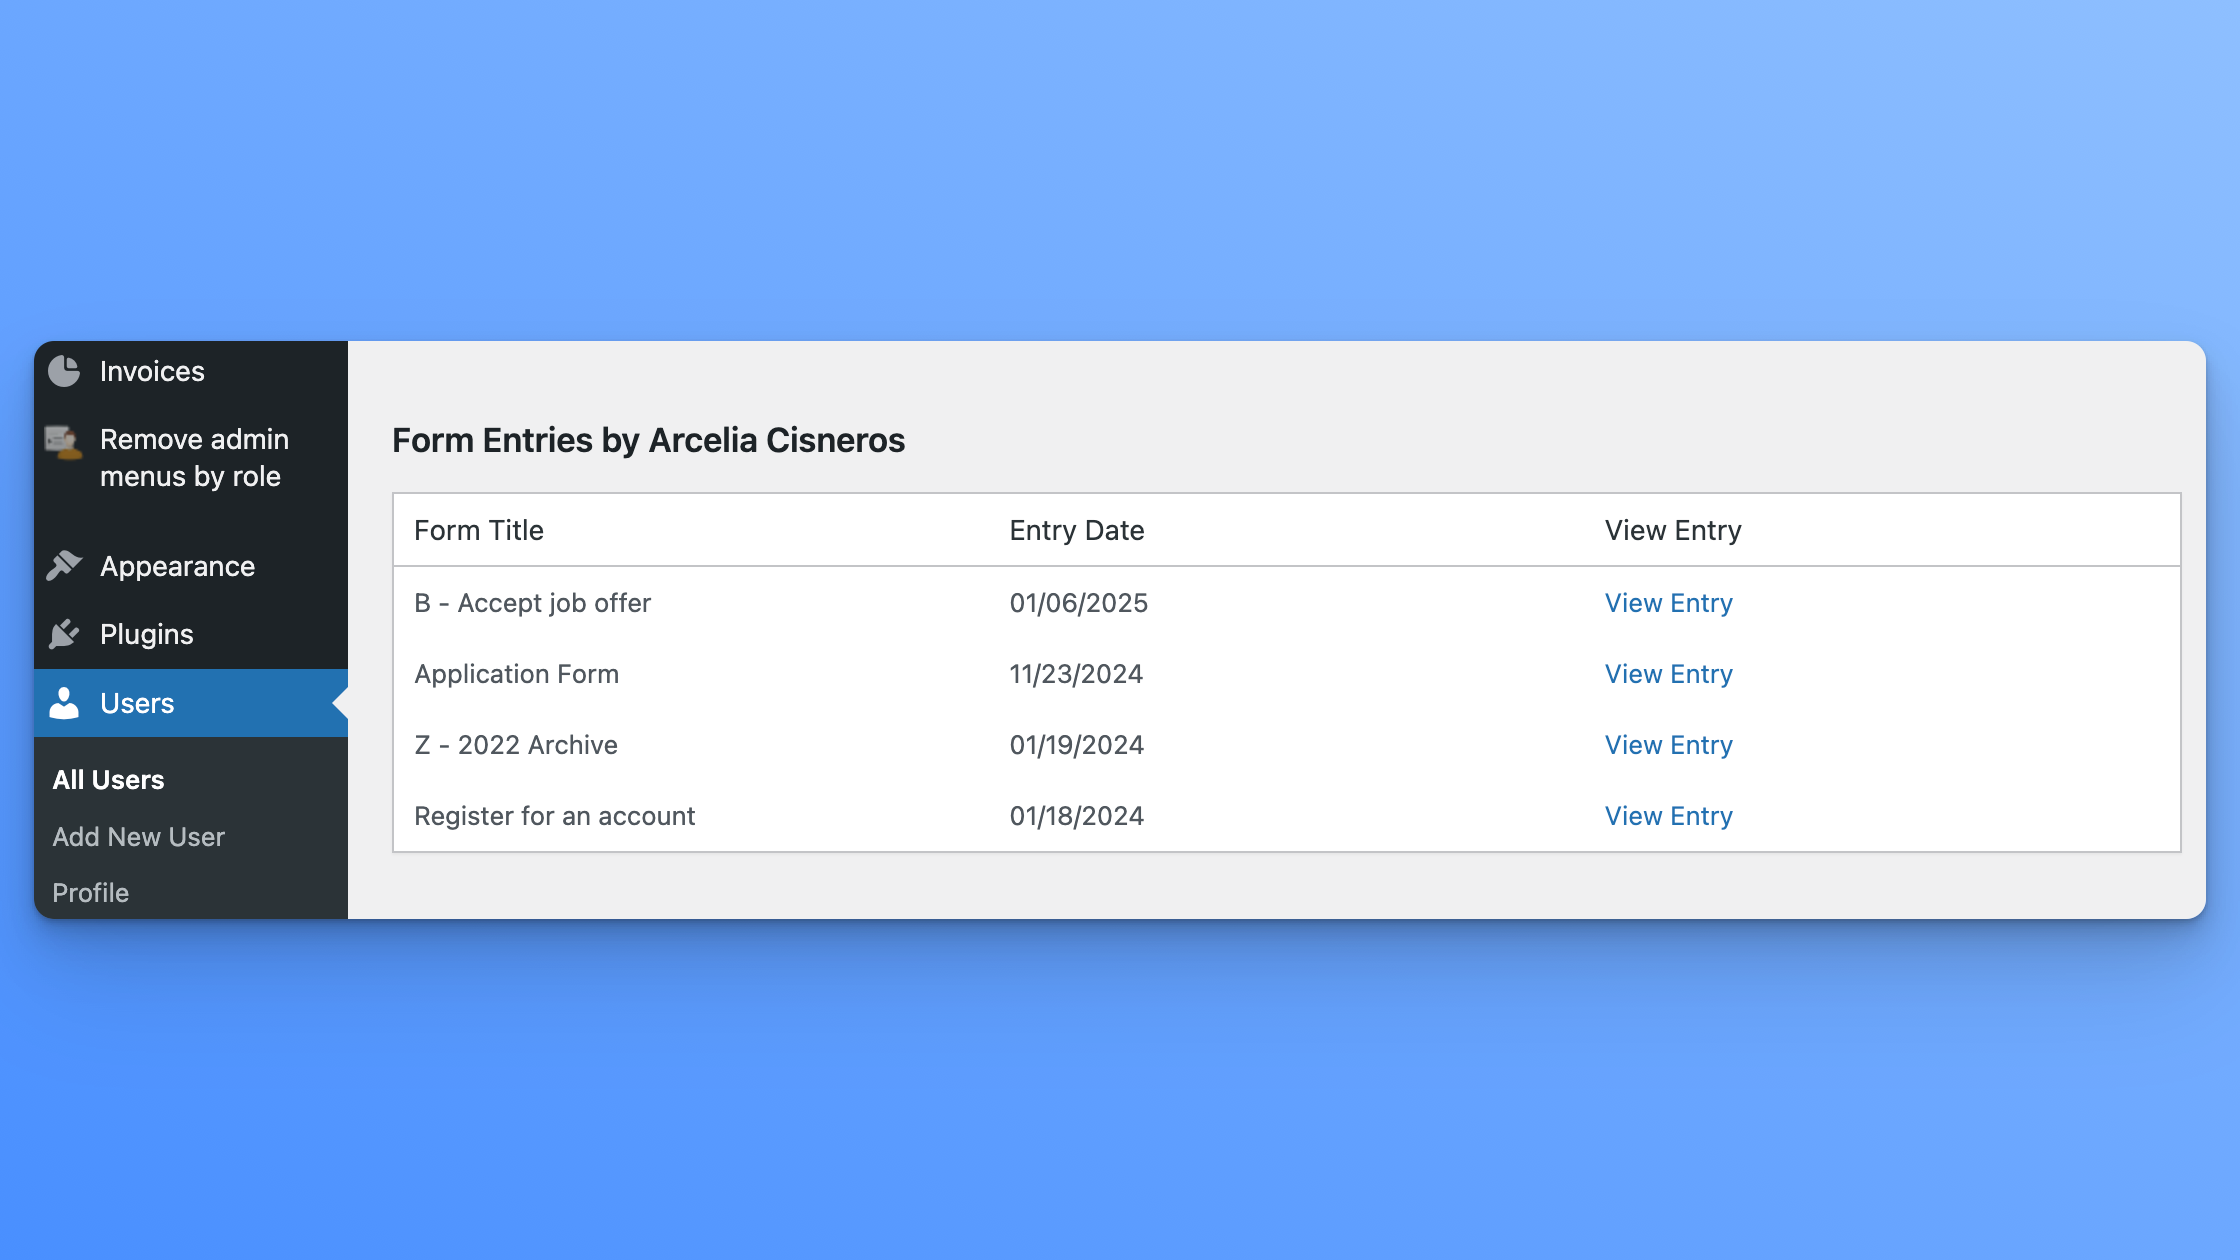
Task: Click Add New User submenu link
Action: click(x=138, y=837)
